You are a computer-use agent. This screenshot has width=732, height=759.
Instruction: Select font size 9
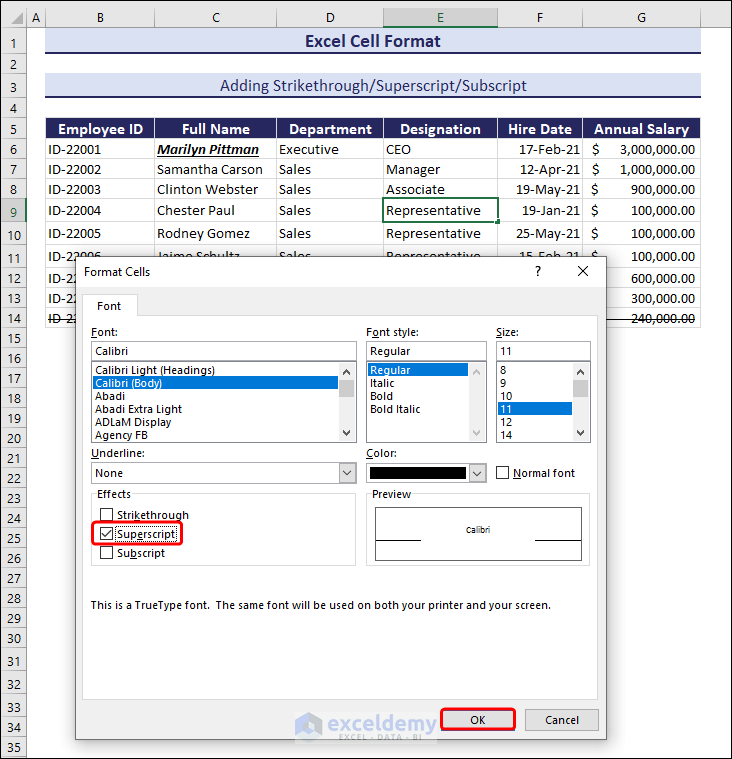click(x=535, y=383)
